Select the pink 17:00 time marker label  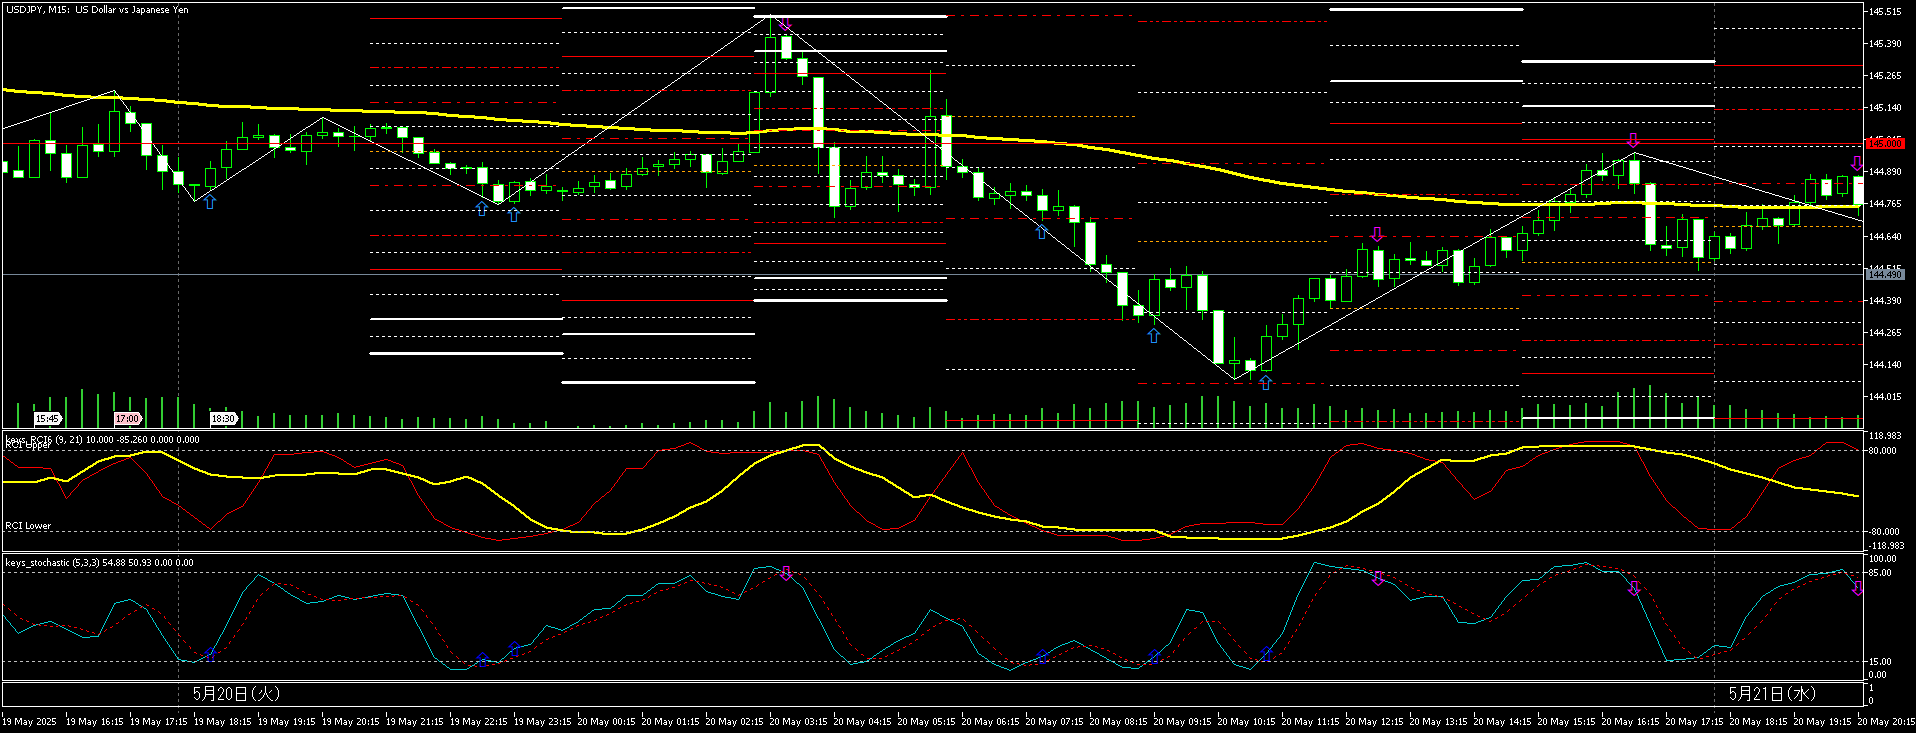(x=127, y=419)
